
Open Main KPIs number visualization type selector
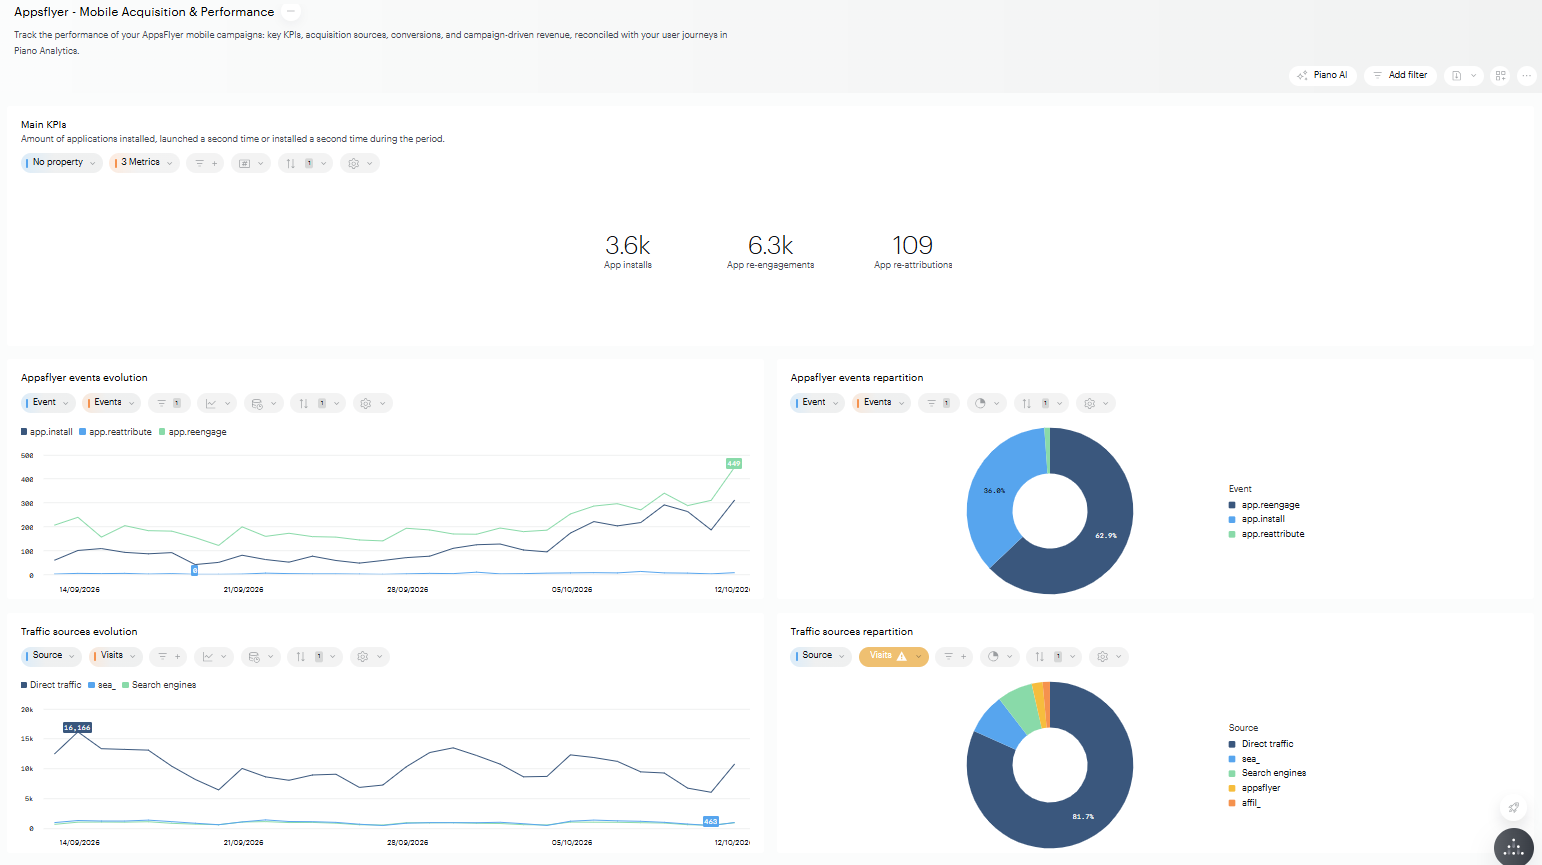pyautogui.click(x=251, y=163)
